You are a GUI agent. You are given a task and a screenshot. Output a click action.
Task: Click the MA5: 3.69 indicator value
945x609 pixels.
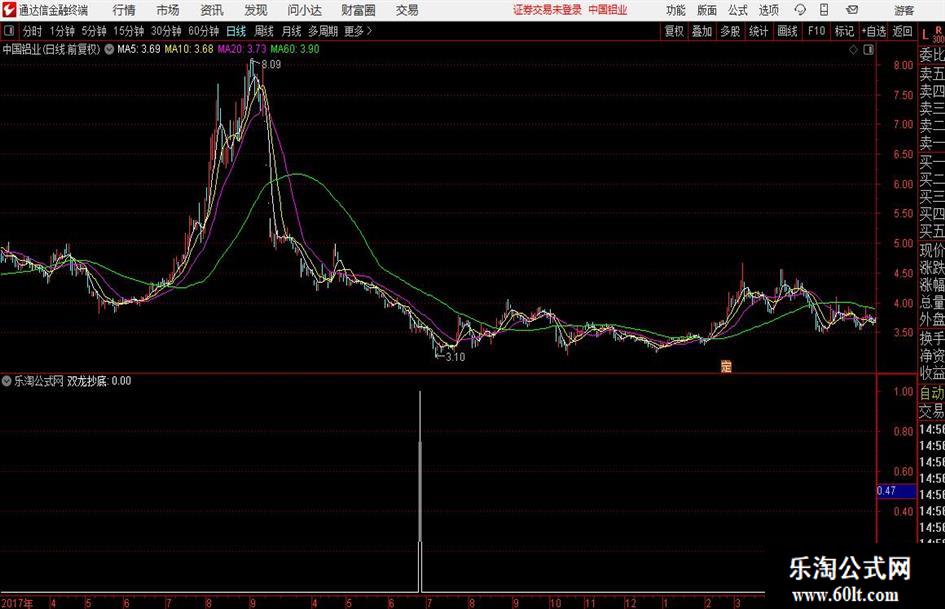click(x=139, y=49)
